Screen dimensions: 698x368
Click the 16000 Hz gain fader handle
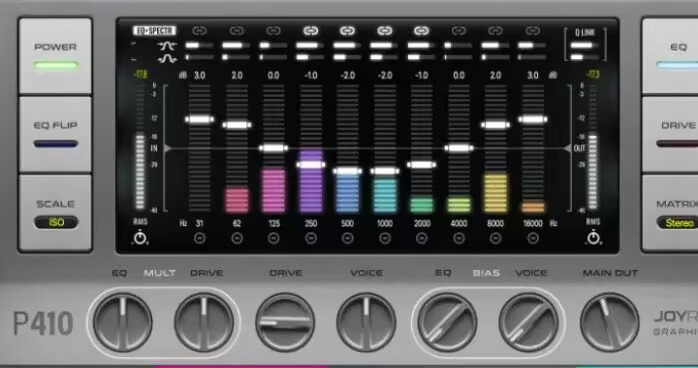pos(533,119)
